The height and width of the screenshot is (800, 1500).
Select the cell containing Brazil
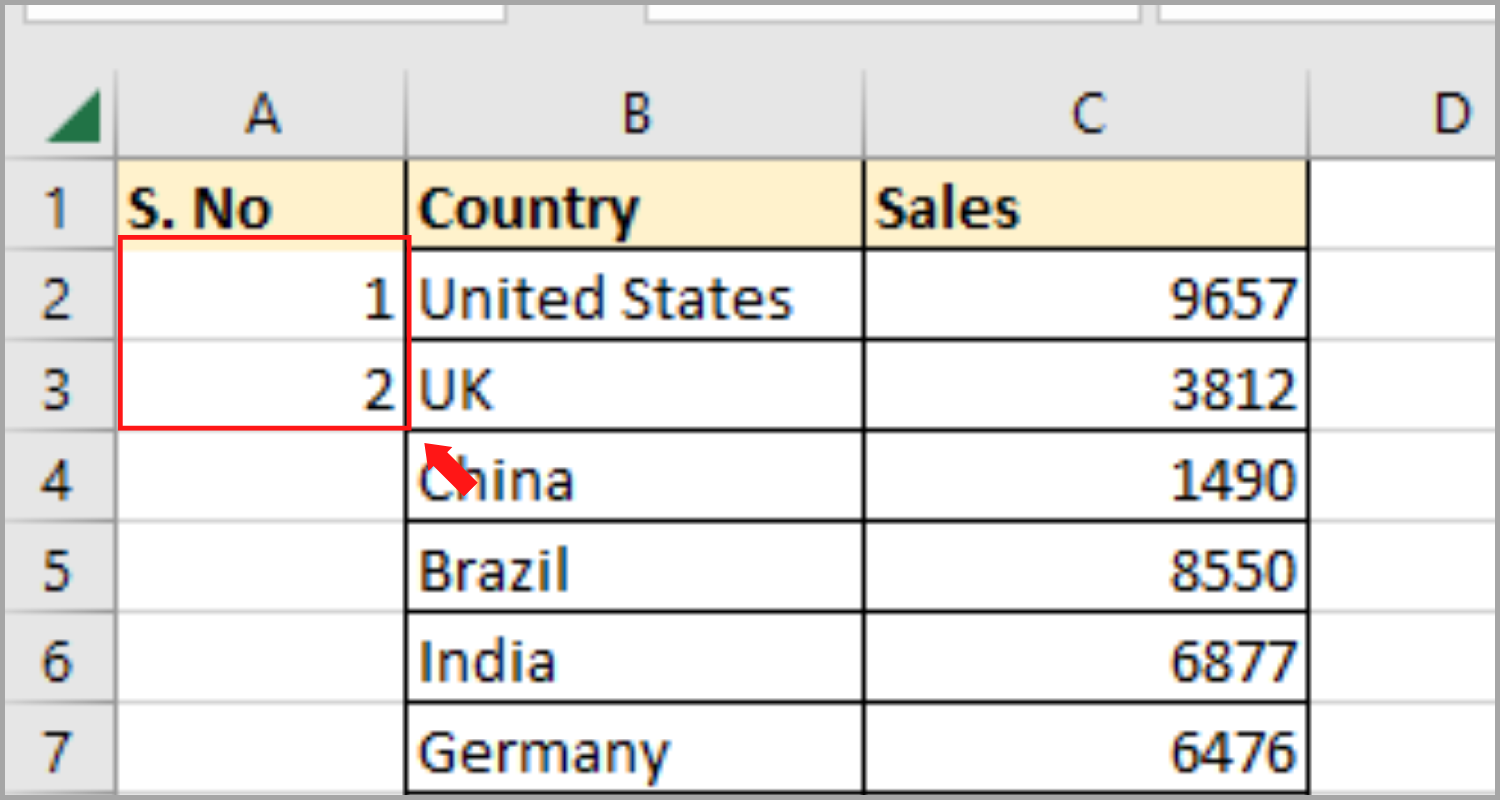tap(635, 569)
